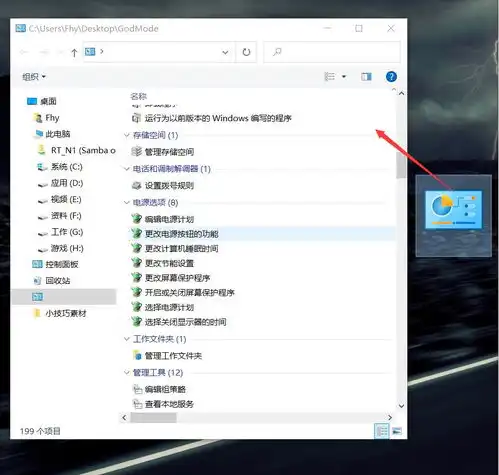
Task: Collapse the 电源选项 (8) group
Action: (x=127, y=202)
